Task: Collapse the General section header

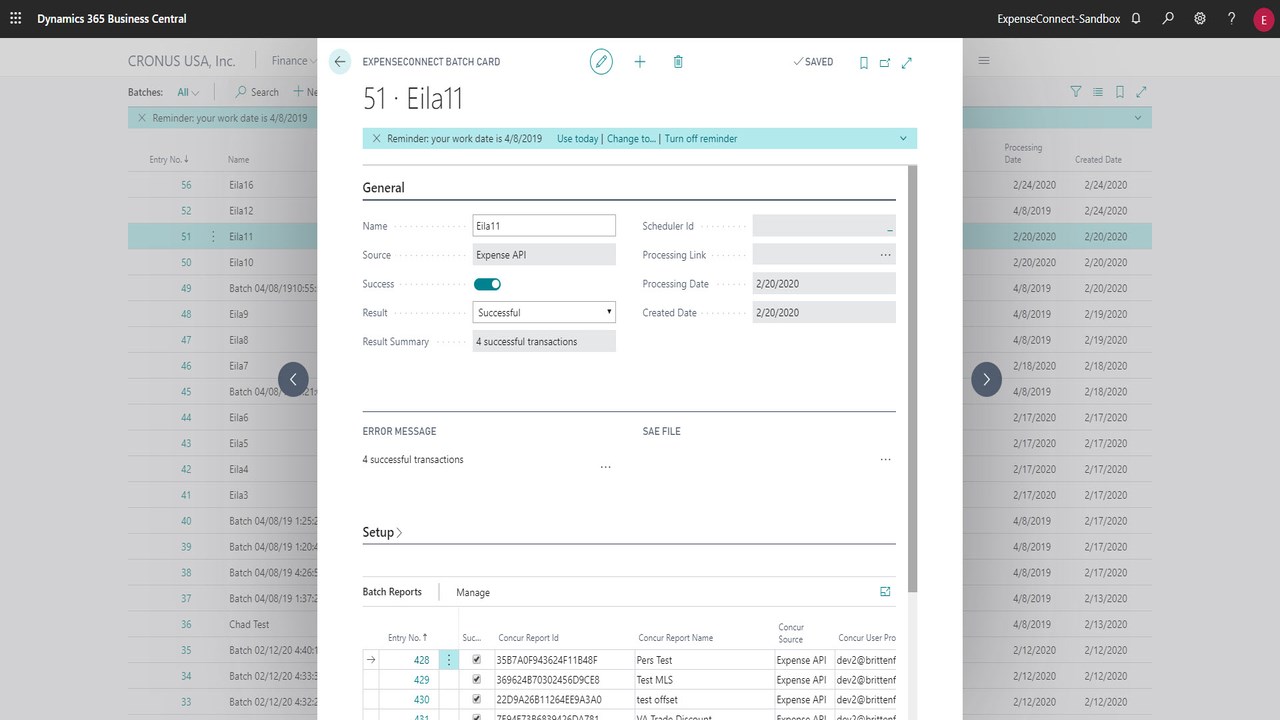Action: click(383, 188)
